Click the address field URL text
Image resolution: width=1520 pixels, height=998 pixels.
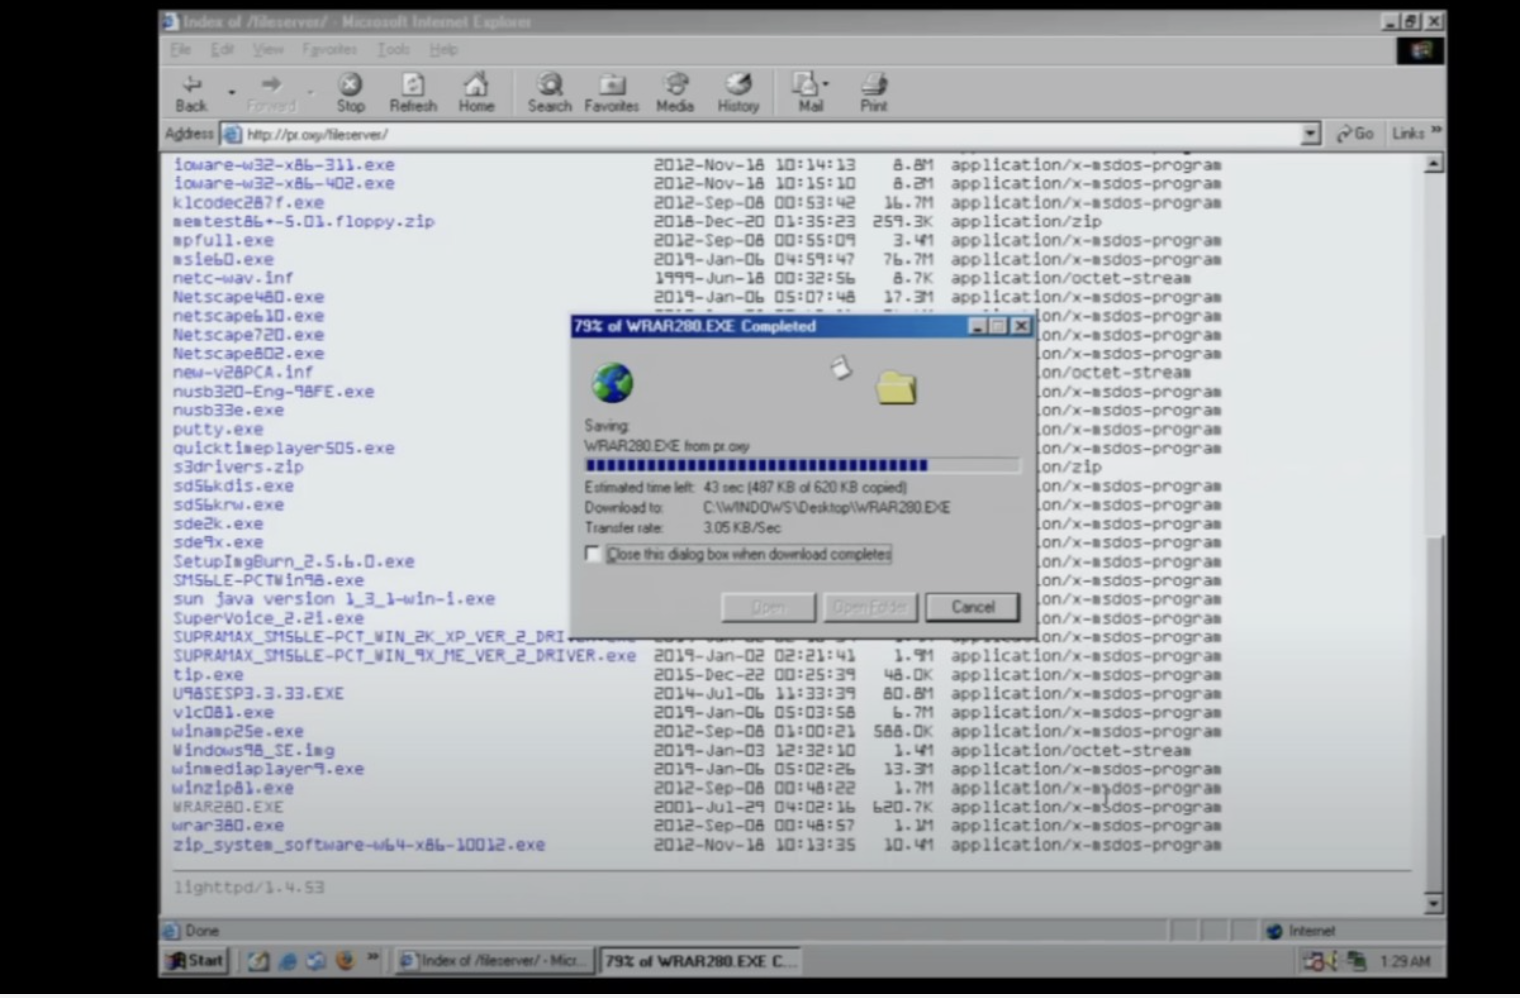coord(317,134)
